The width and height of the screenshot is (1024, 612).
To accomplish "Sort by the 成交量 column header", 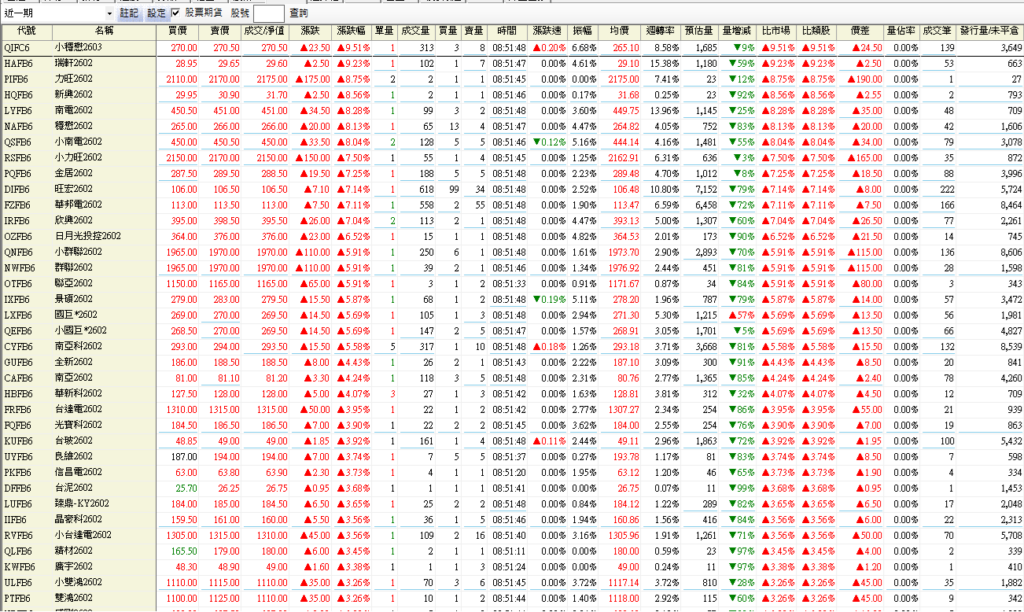I will pyautogui.click(x=416, y=33).
